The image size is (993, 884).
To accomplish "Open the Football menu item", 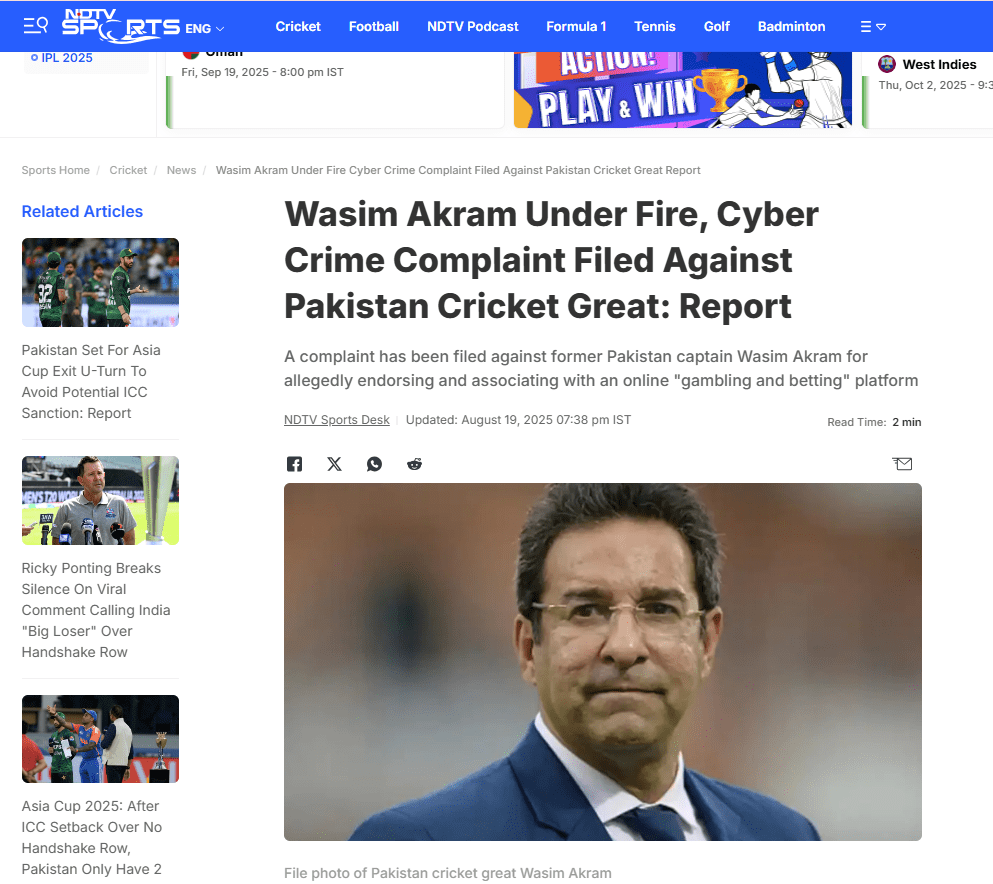I will pyautogui.click(x=374, y=27).
